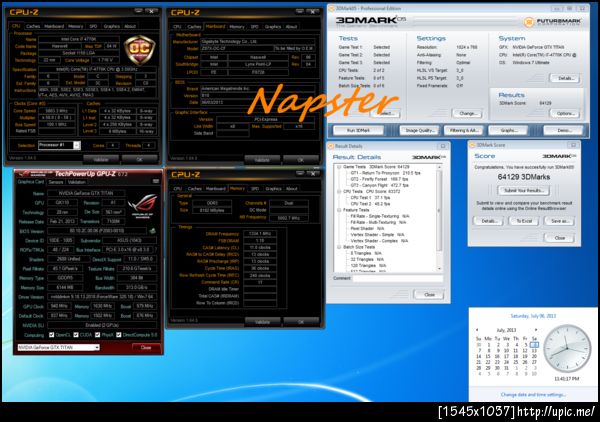The height and width of the screenshot is (422, 600).
Task: Click the Comment field in Result Details
Action: (x=398, y=279)
